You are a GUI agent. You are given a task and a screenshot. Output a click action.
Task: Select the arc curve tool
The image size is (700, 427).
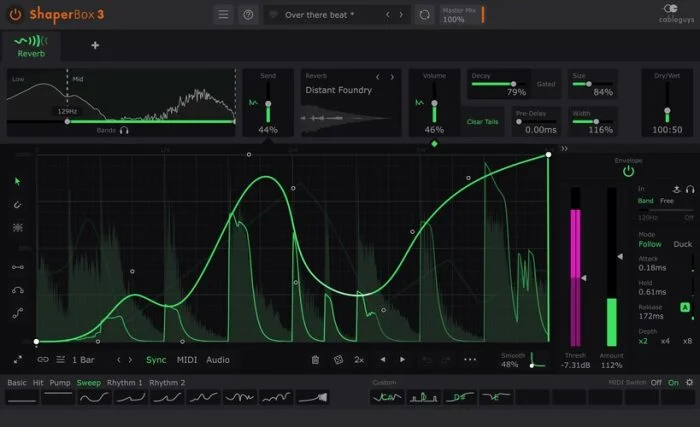tap(18, 290)
